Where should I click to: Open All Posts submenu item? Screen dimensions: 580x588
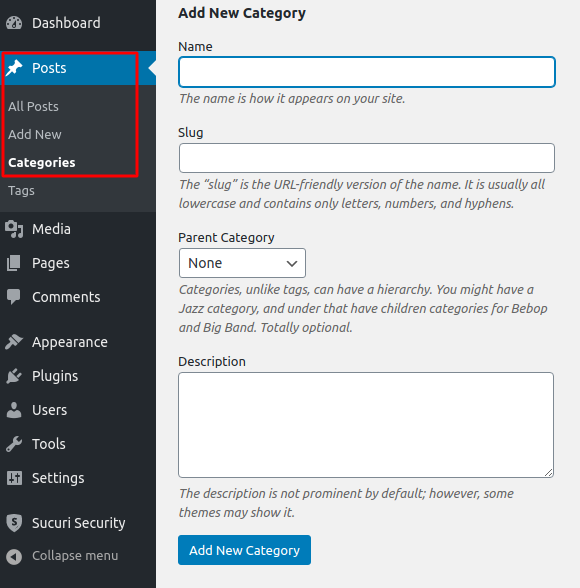click(33, 106)
